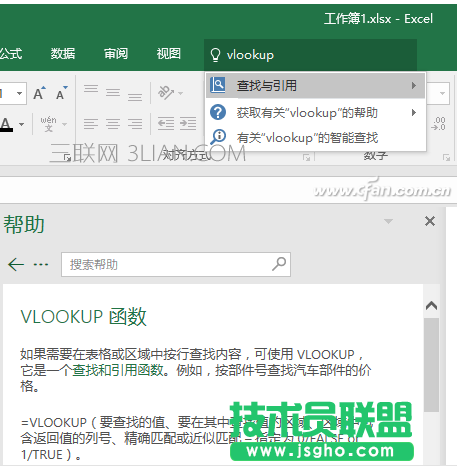Image resolution: width=457 pixels, height=467 pixels.
Task: Expand the 查找与引用 submenu arrow
Action: (414, 86)
